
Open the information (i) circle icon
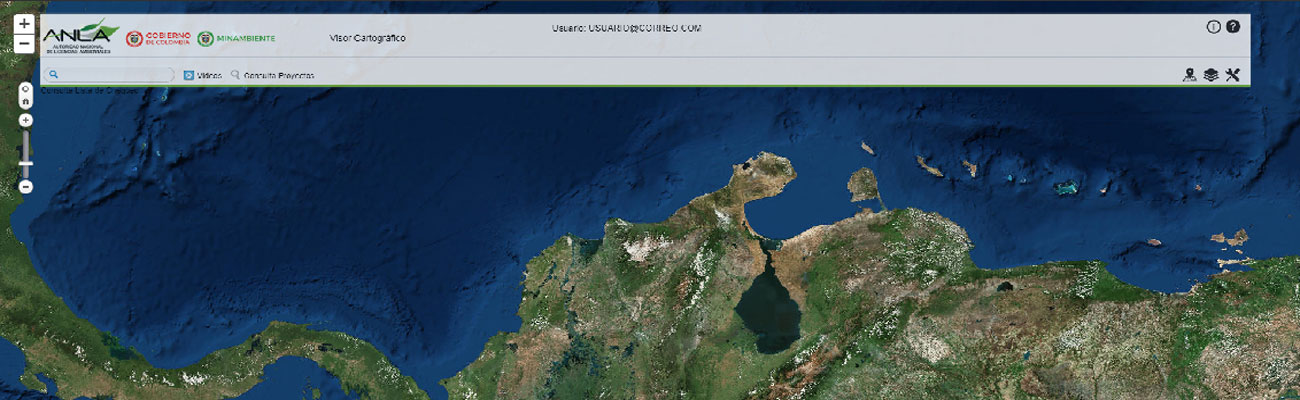click(1214, 27)
